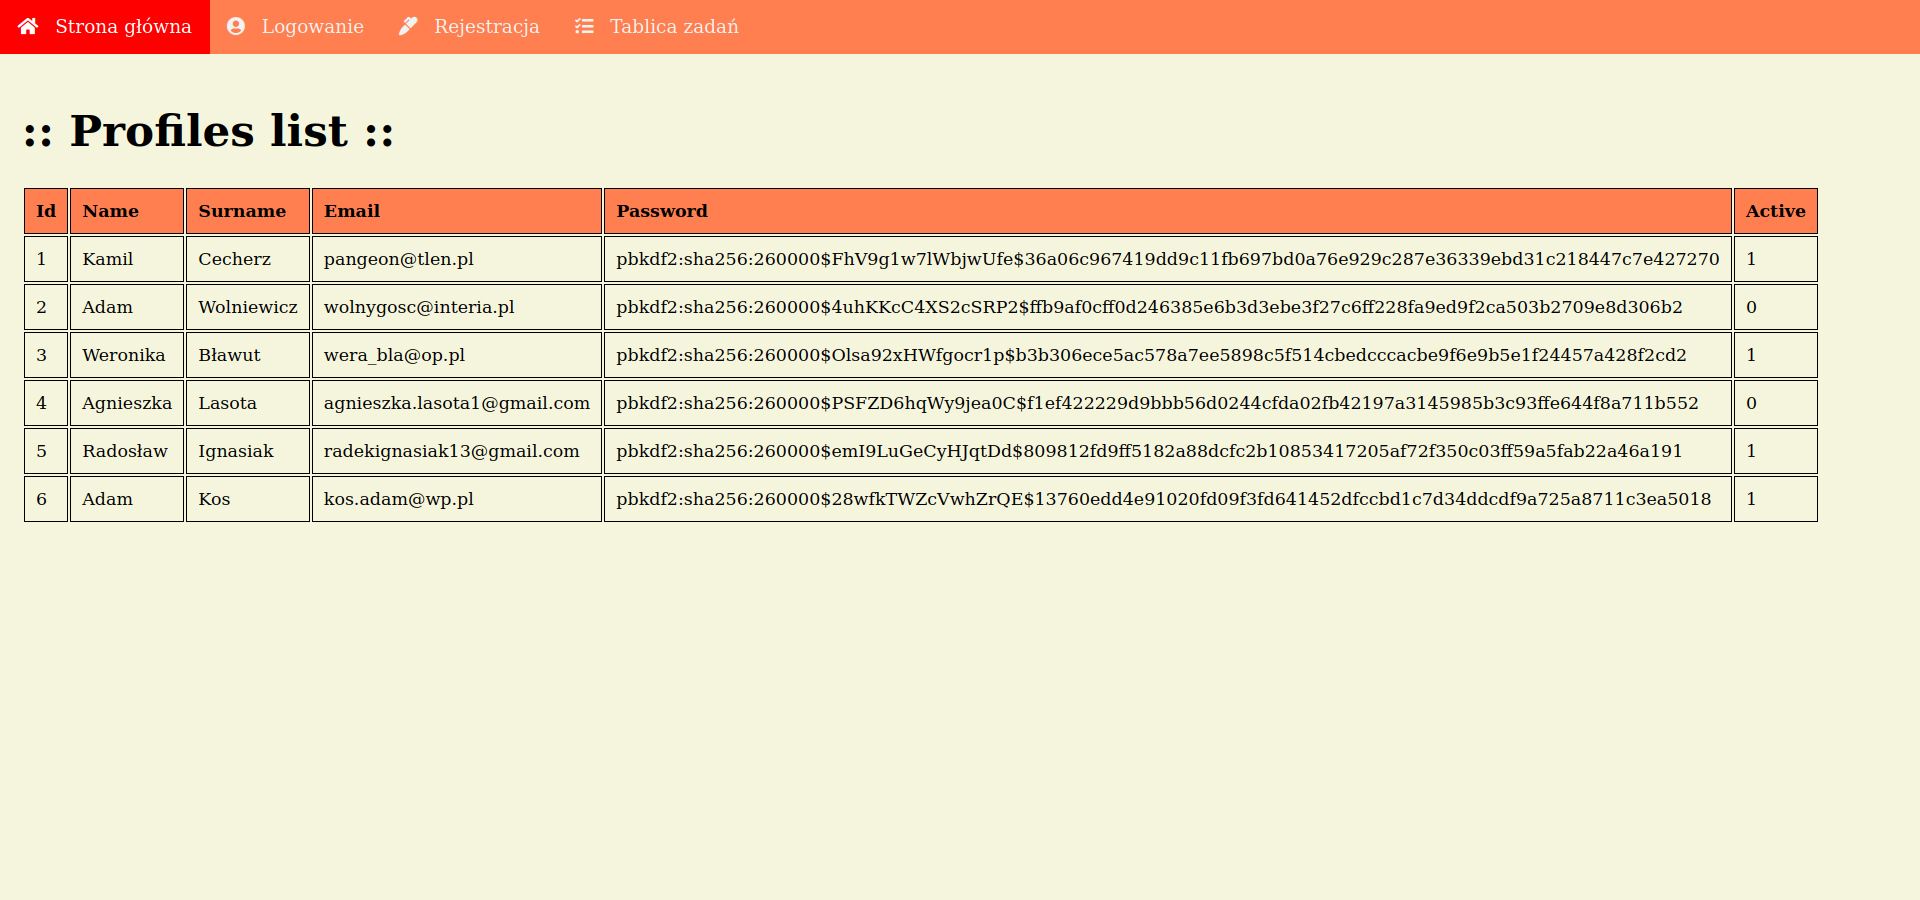
Task: Select the name cell Kamil
Action: (127, 259)
